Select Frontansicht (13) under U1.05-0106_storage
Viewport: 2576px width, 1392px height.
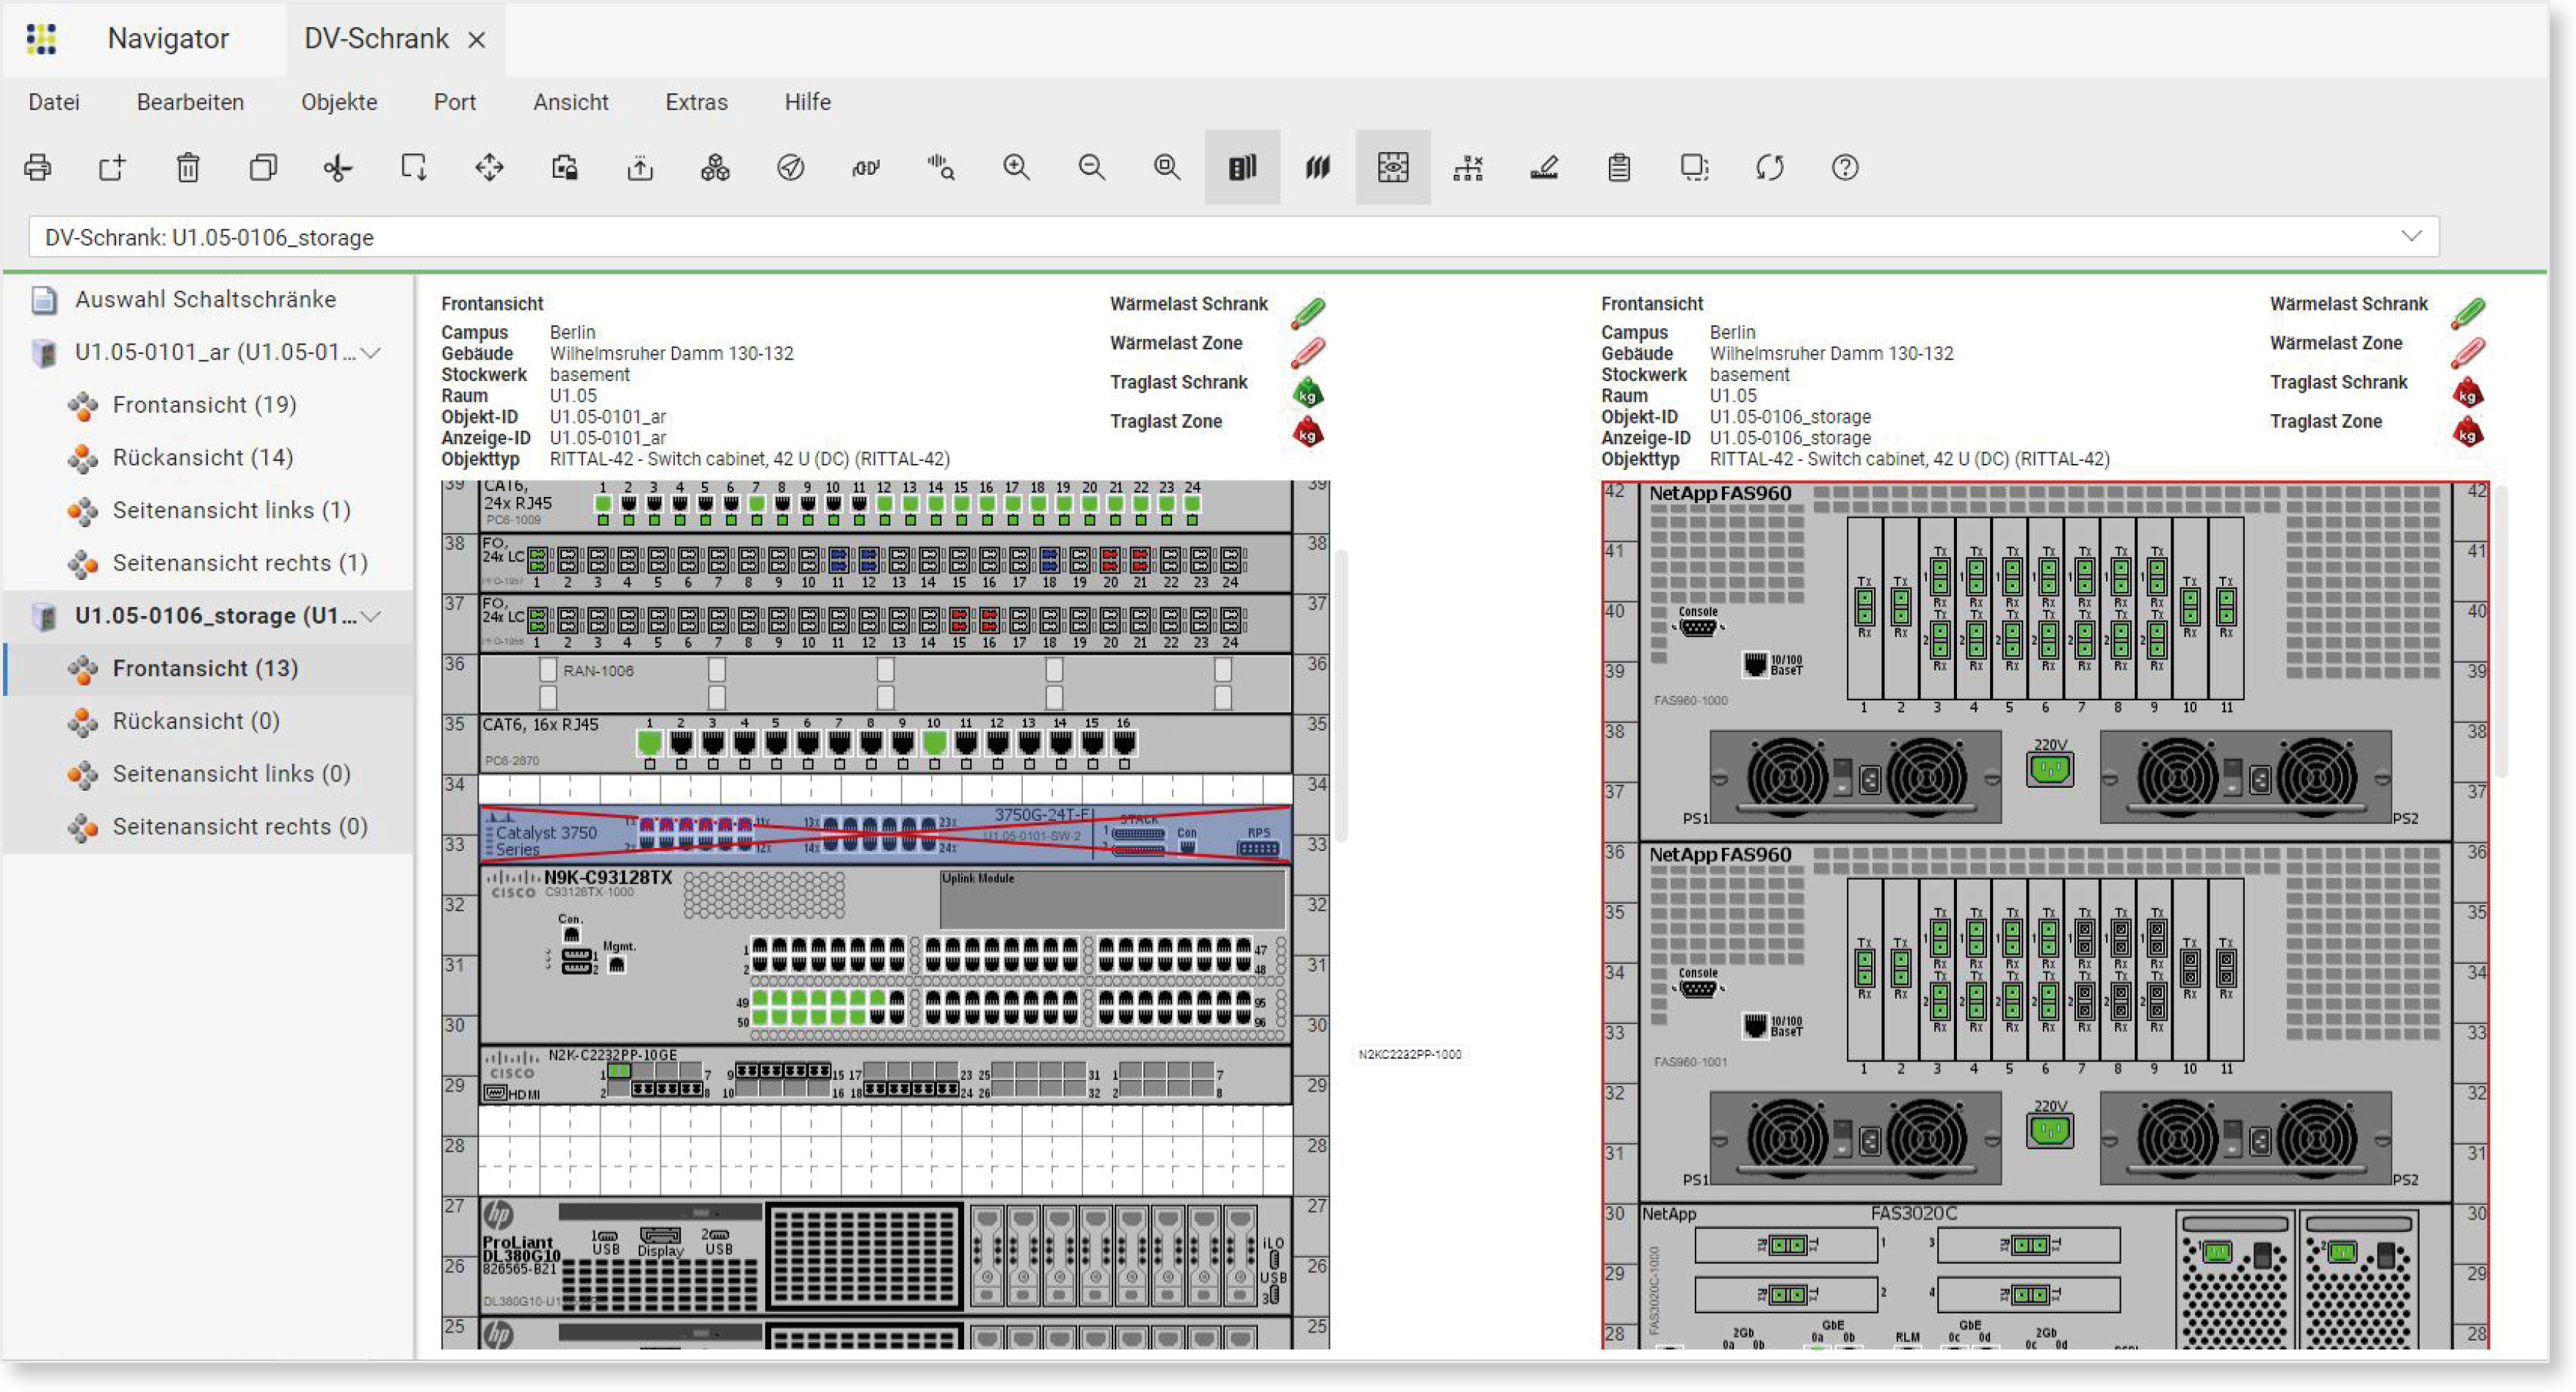click(x=204, y=668)
